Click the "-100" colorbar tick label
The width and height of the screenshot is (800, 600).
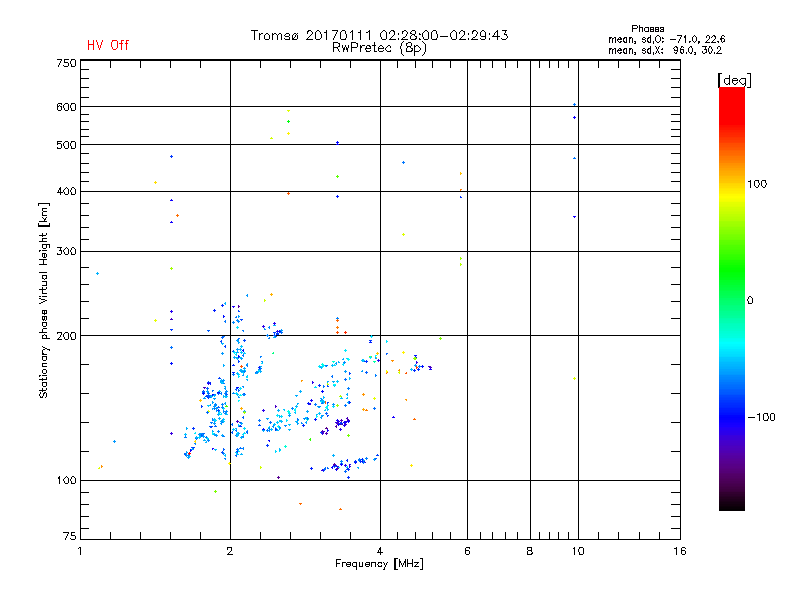tap(761, 417)
